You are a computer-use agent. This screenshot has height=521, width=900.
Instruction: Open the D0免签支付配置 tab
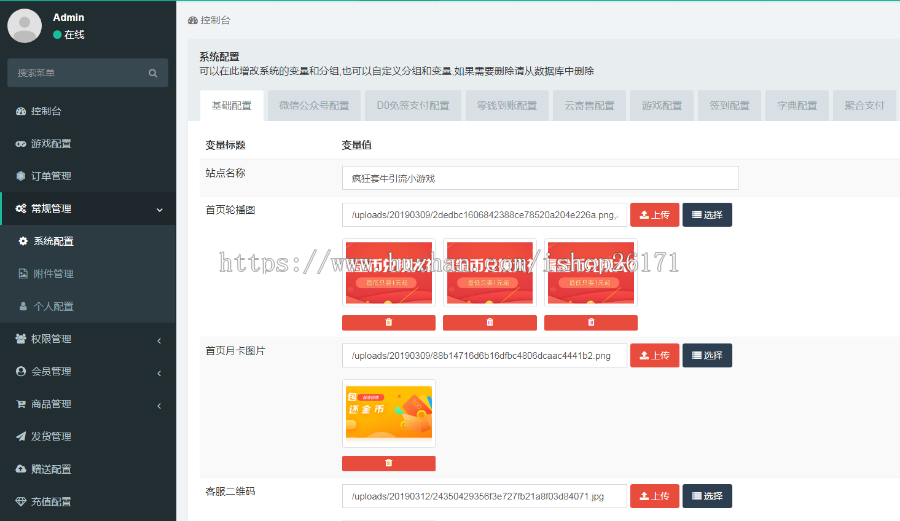[x=413, y=106]
